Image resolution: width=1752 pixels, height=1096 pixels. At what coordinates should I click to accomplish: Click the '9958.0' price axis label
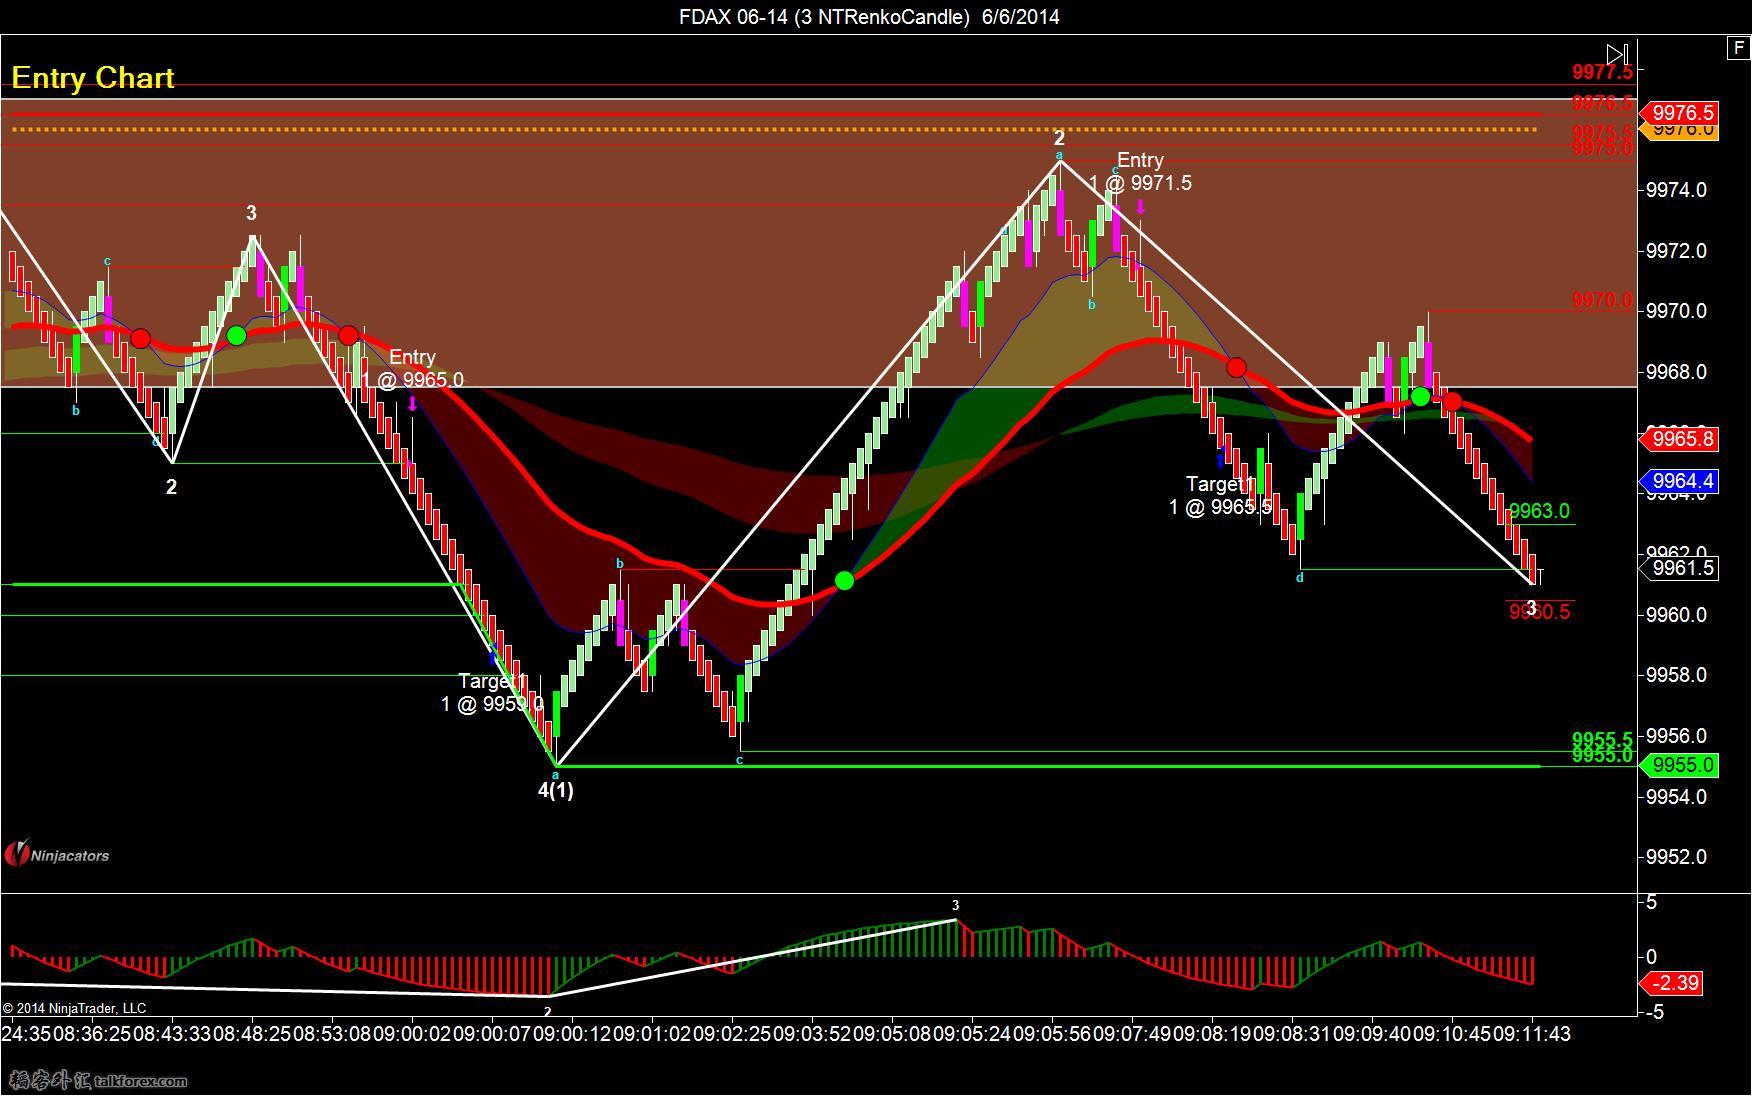click(x=1676, y=675)
